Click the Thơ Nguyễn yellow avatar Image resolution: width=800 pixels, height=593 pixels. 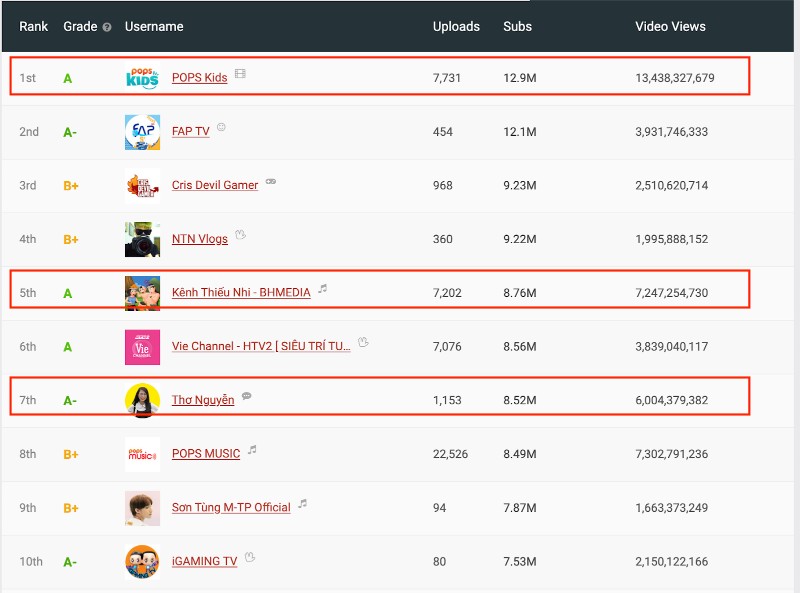point(142,401)
